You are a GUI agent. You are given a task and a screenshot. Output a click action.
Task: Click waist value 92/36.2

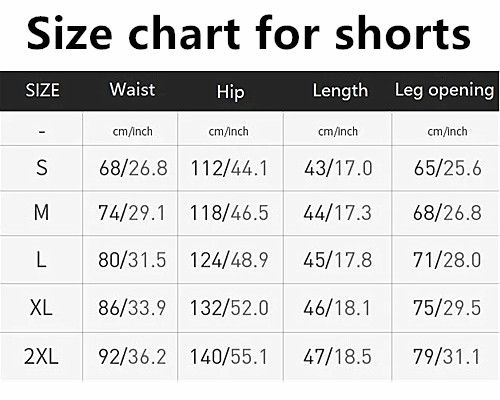tap(132, 356)
